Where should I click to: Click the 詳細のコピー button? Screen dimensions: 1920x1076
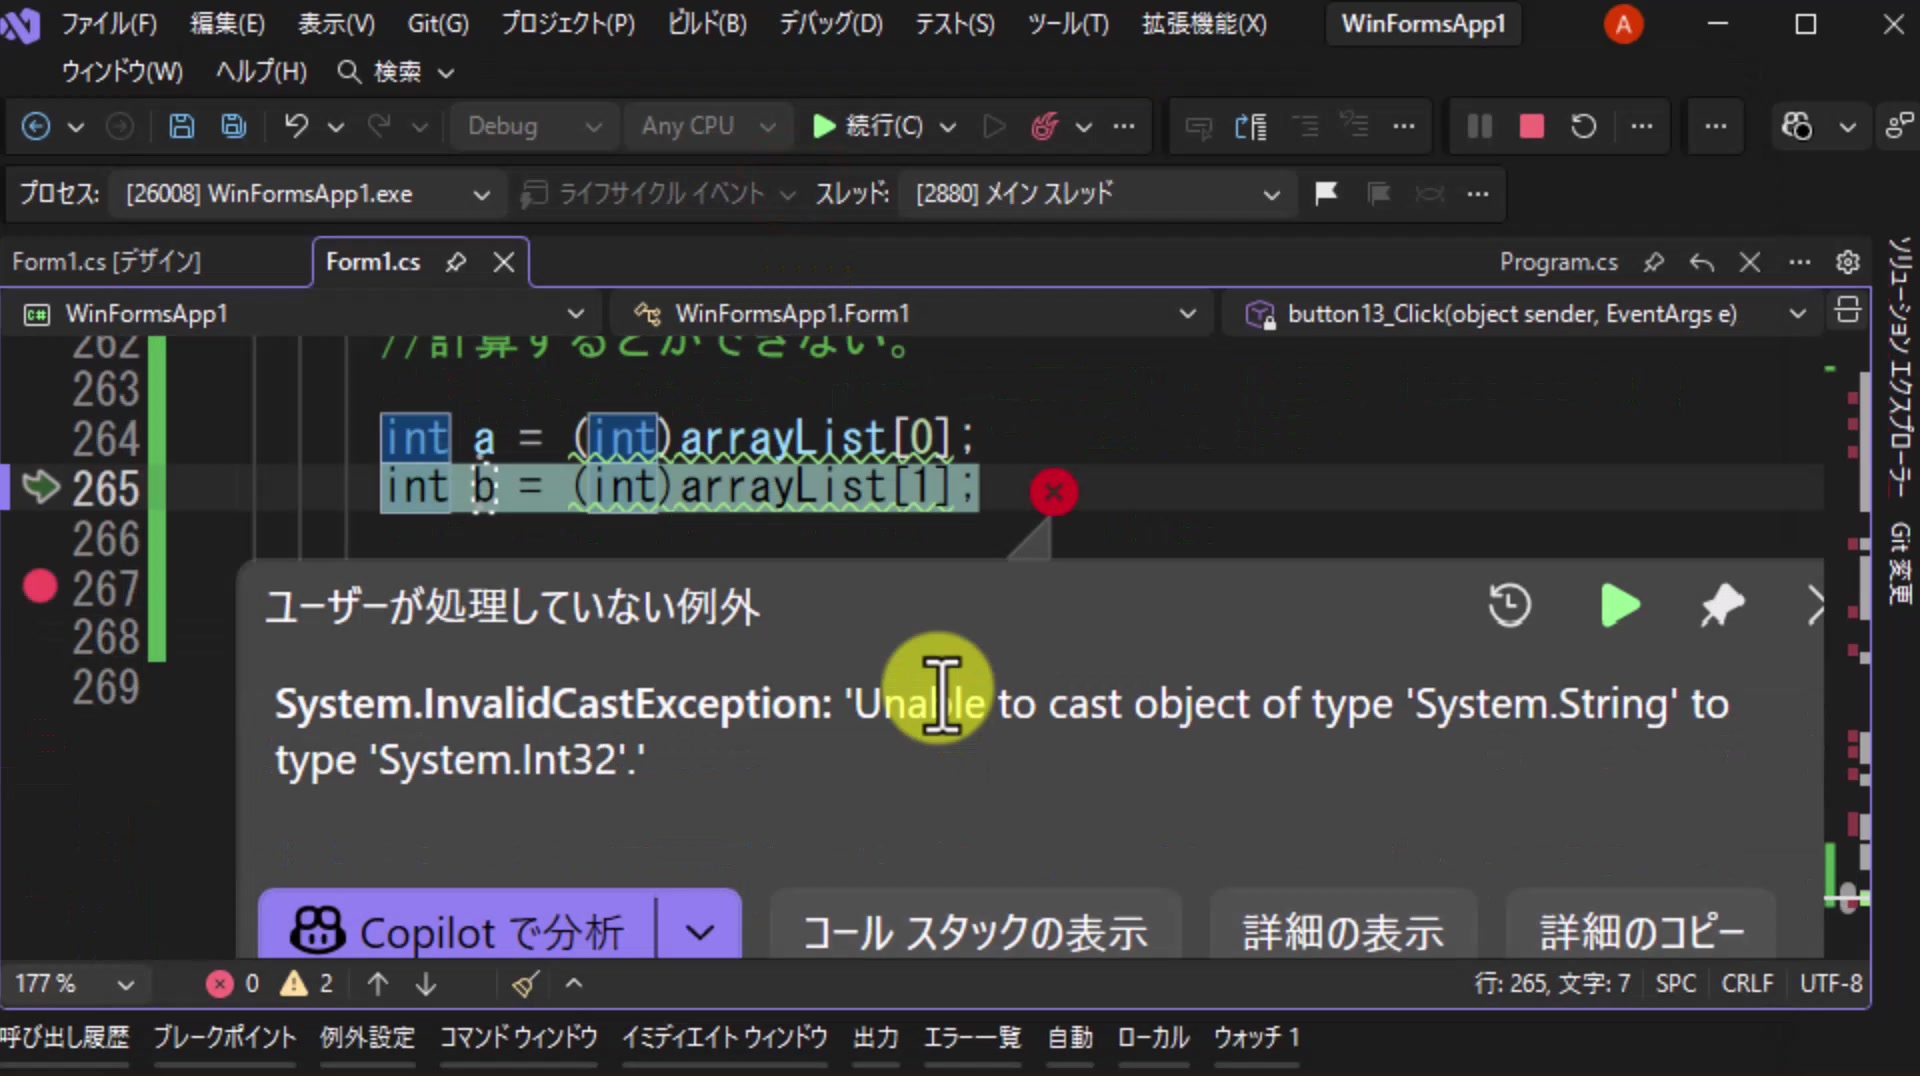1642,931
